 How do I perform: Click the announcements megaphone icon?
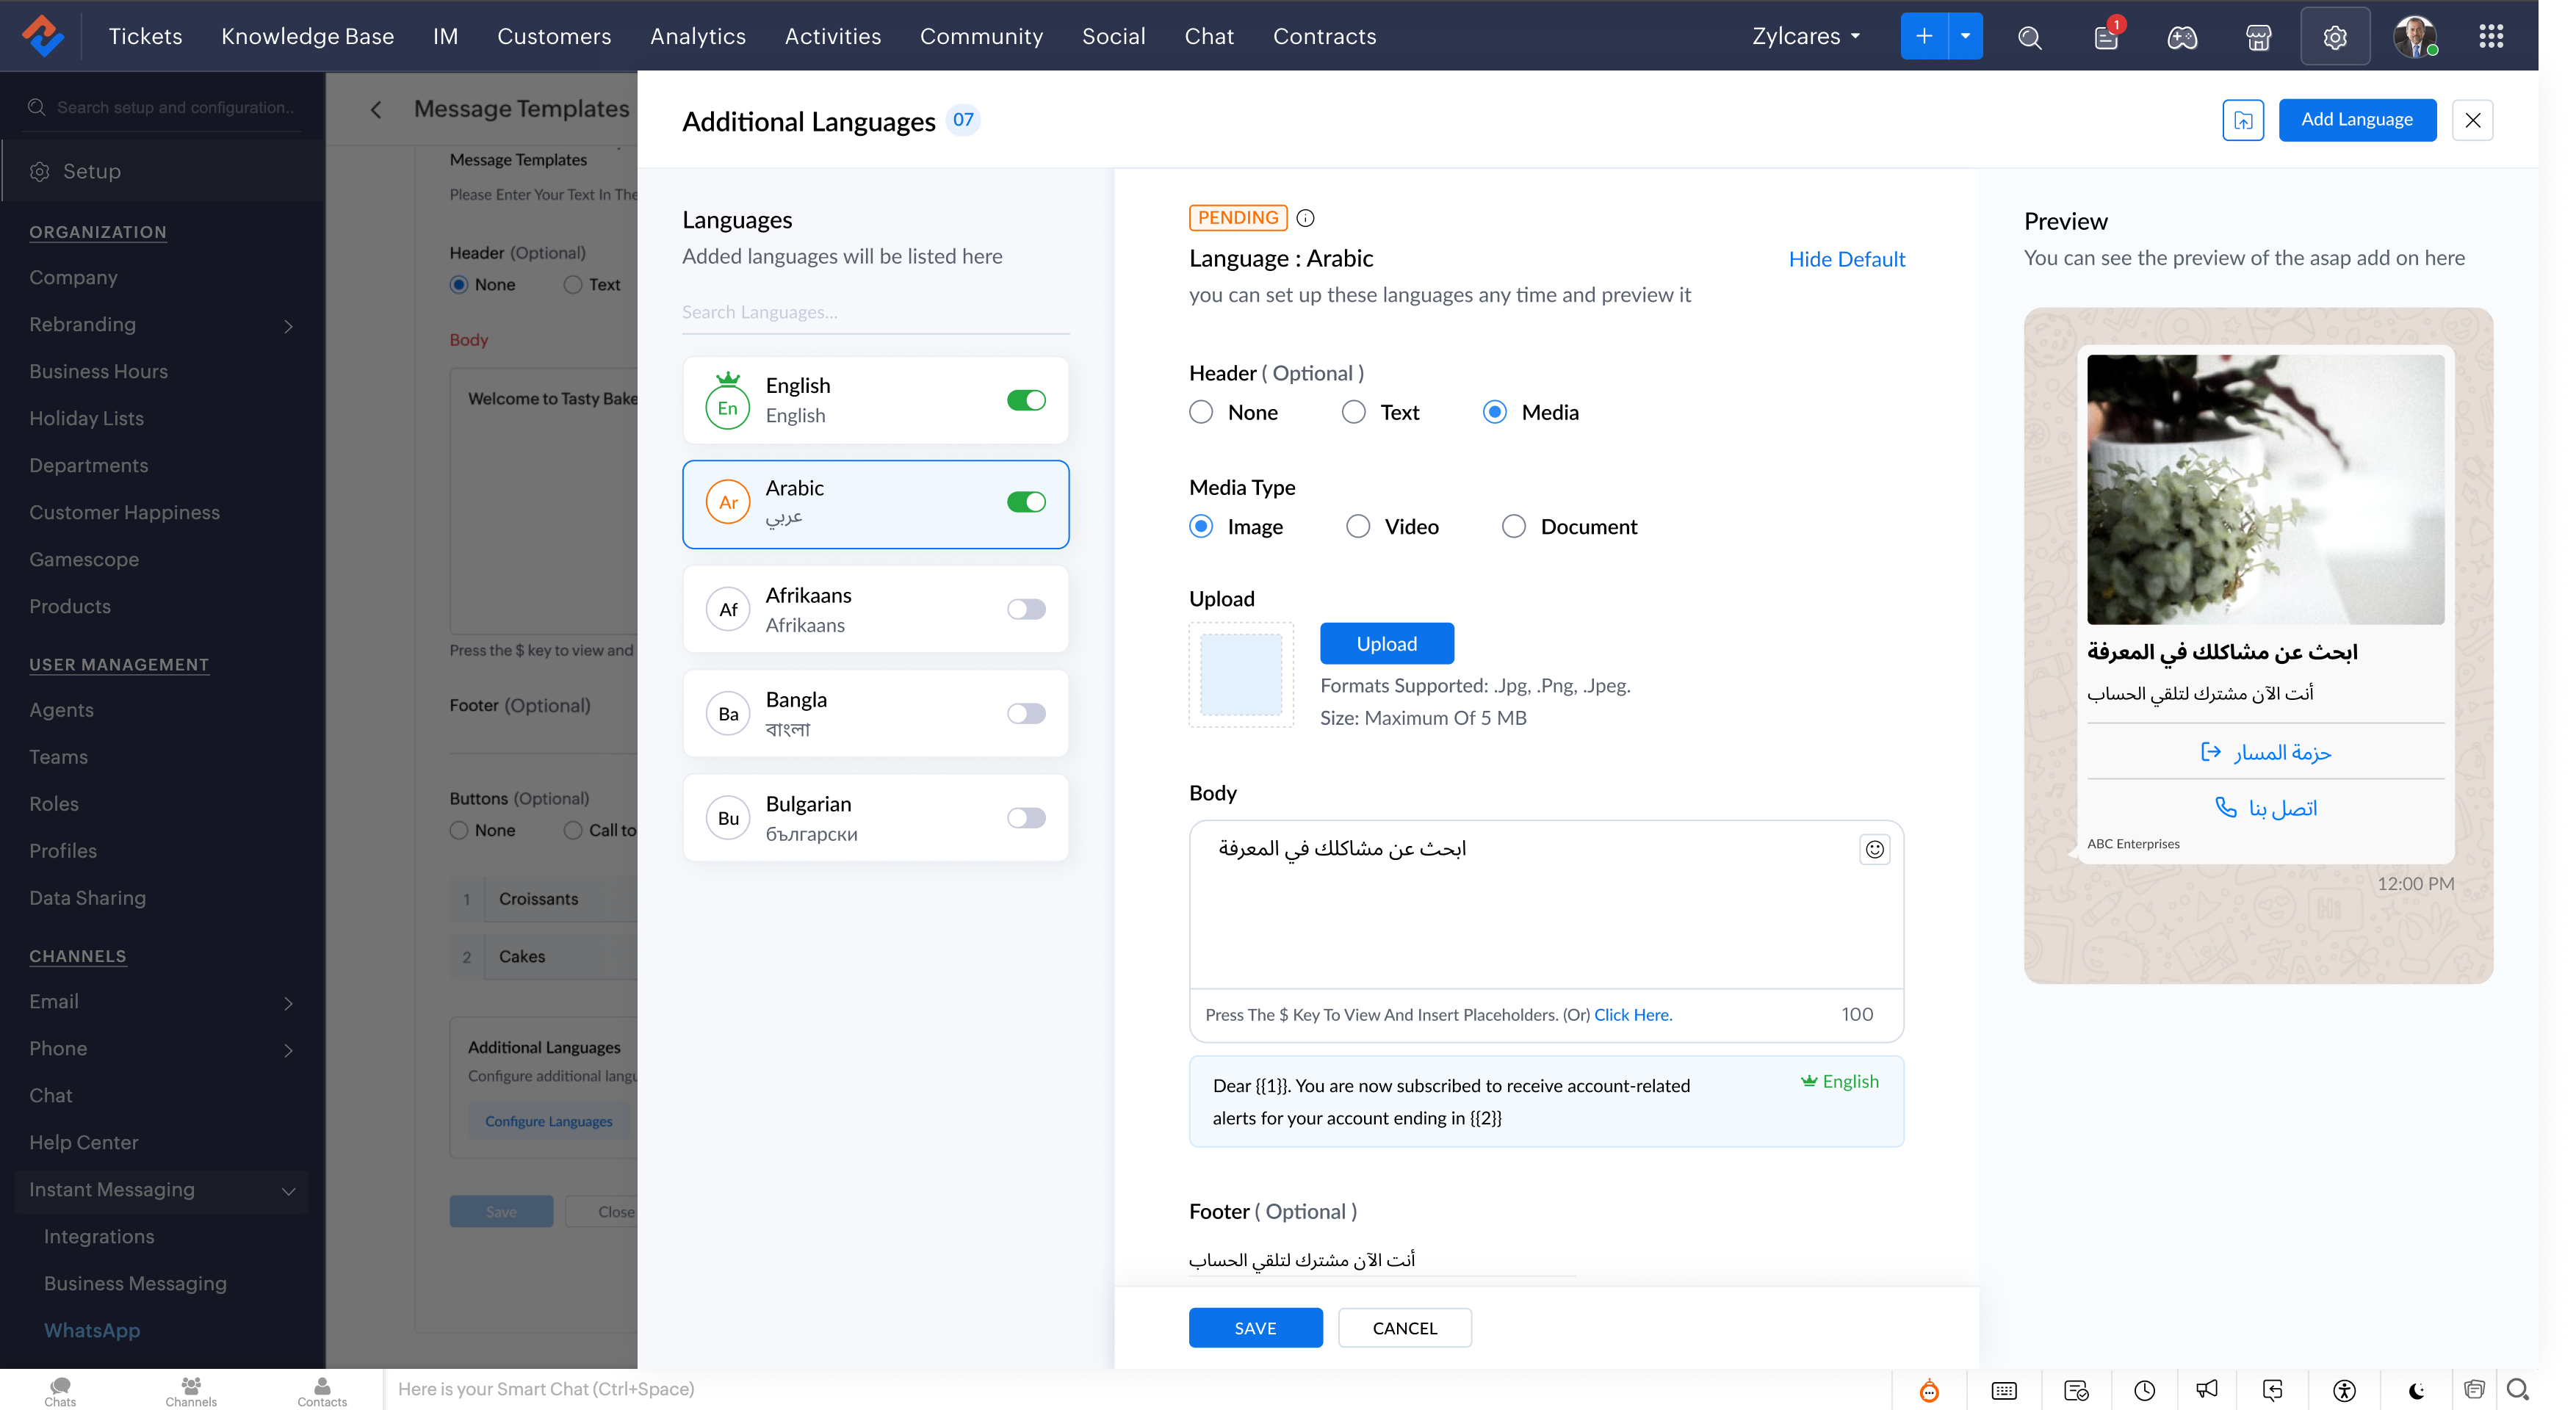pyautogui.click(x=2207, y=1390)
